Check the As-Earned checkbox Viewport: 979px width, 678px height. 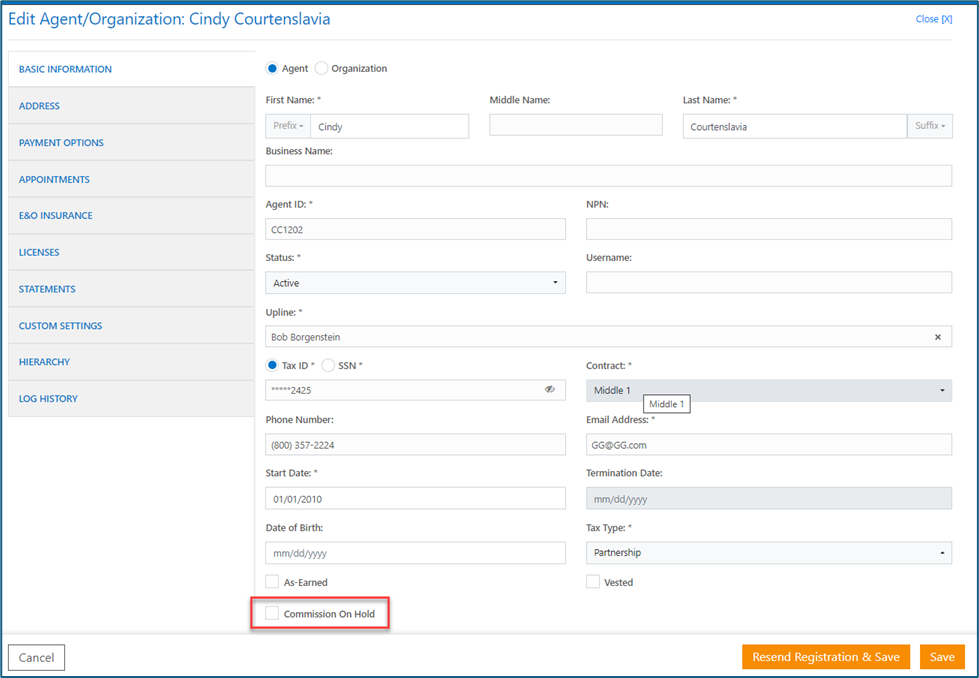[x=272, y=582]
